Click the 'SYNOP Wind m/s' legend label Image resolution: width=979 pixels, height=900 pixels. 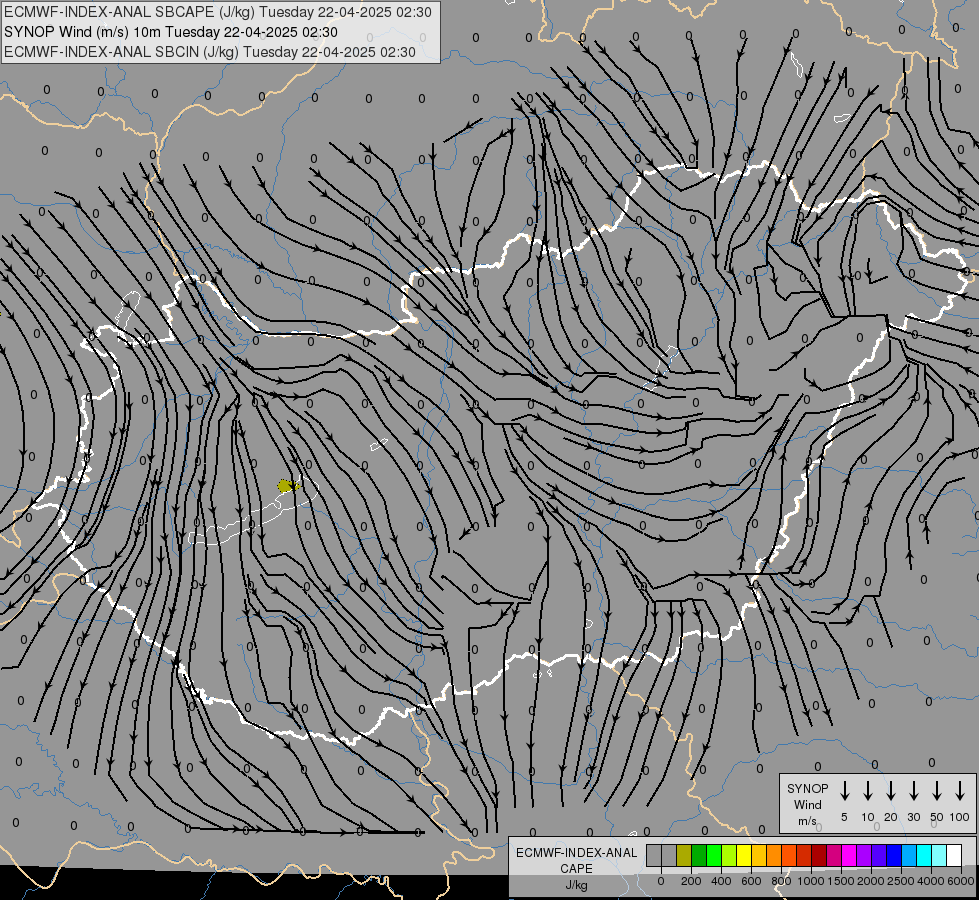click(x=807, y=804)
